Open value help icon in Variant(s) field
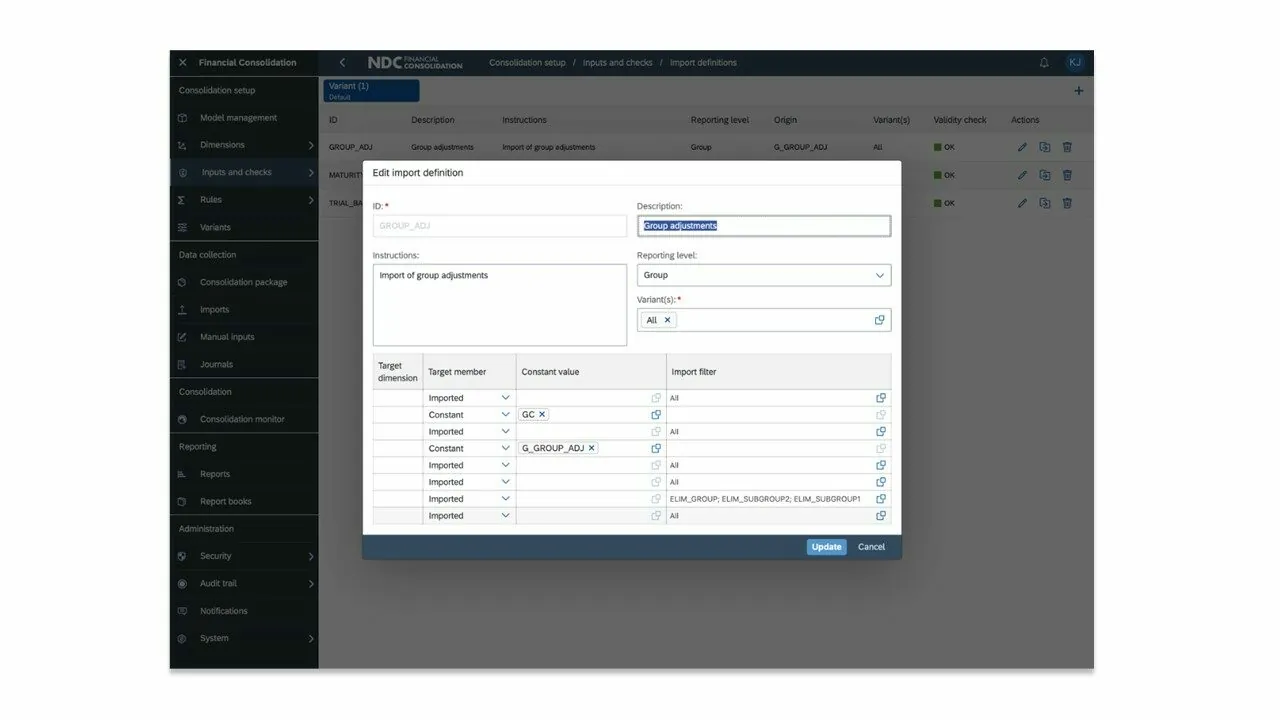This screenshot has width=1280, height=720. click(879, 320)
